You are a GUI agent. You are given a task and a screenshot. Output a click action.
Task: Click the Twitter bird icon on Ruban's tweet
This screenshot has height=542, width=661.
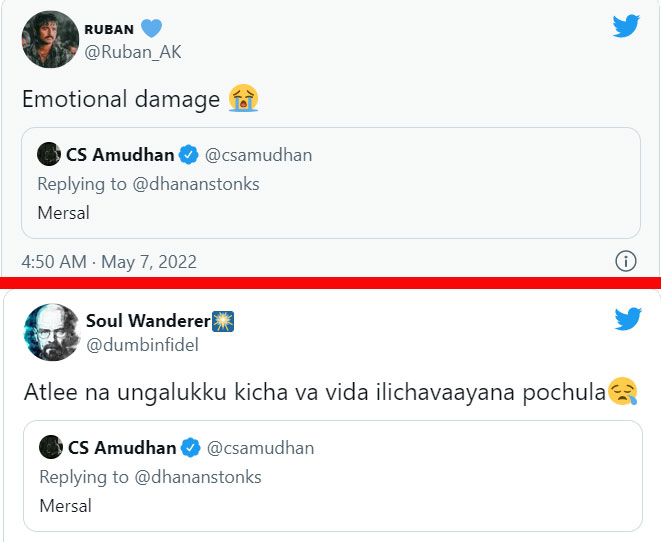pyautogui.click(x=626, y=27)
